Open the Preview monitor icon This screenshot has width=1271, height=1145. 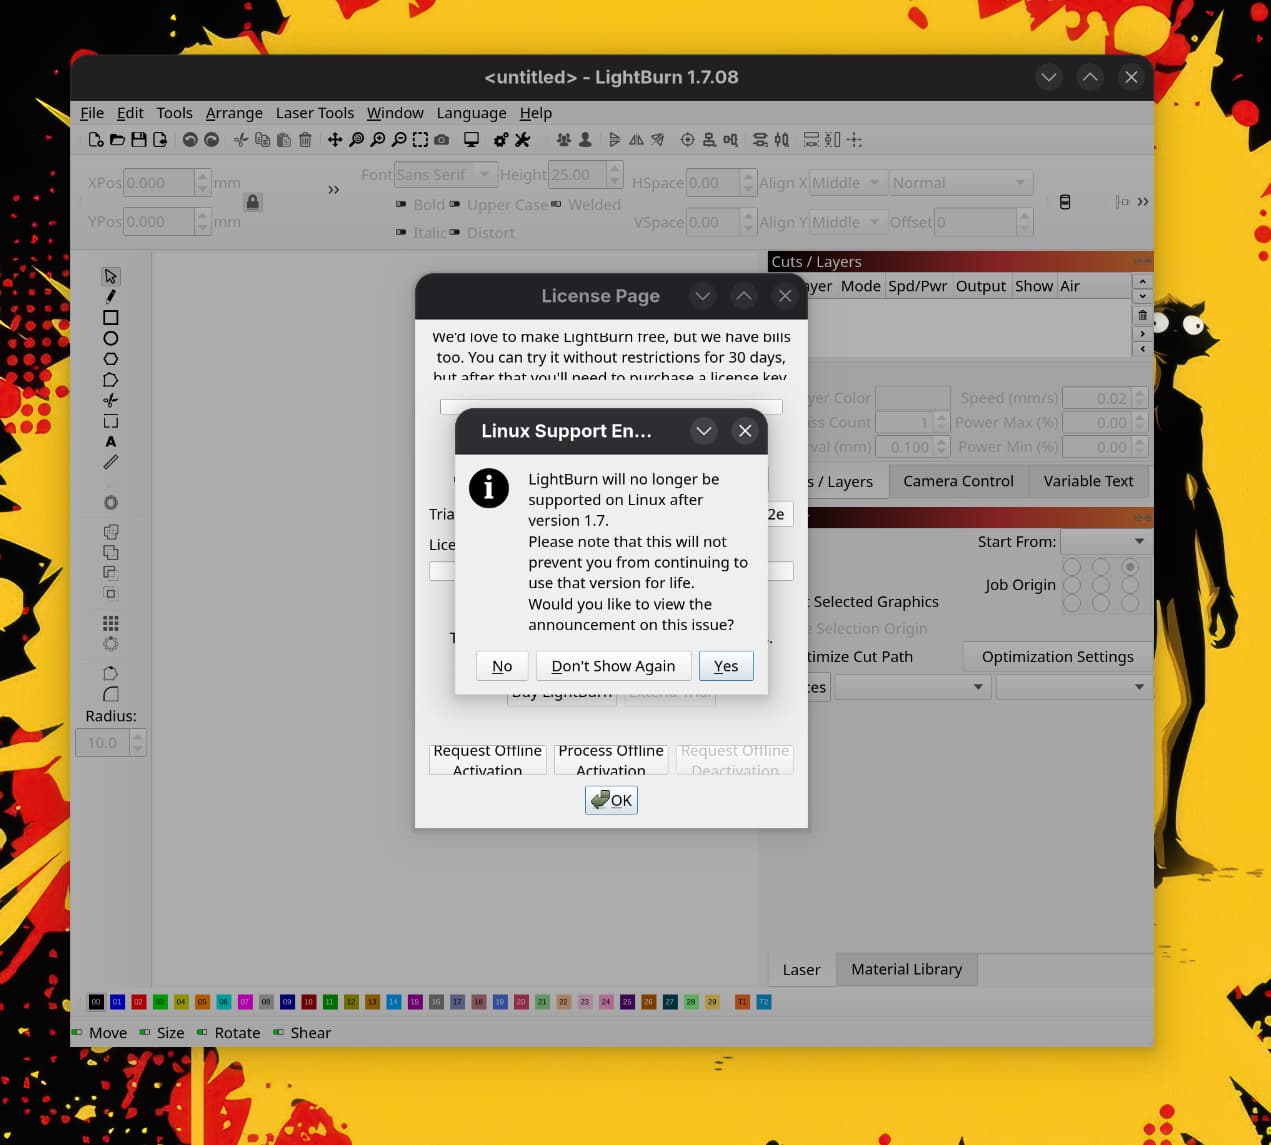click(471, 140)
